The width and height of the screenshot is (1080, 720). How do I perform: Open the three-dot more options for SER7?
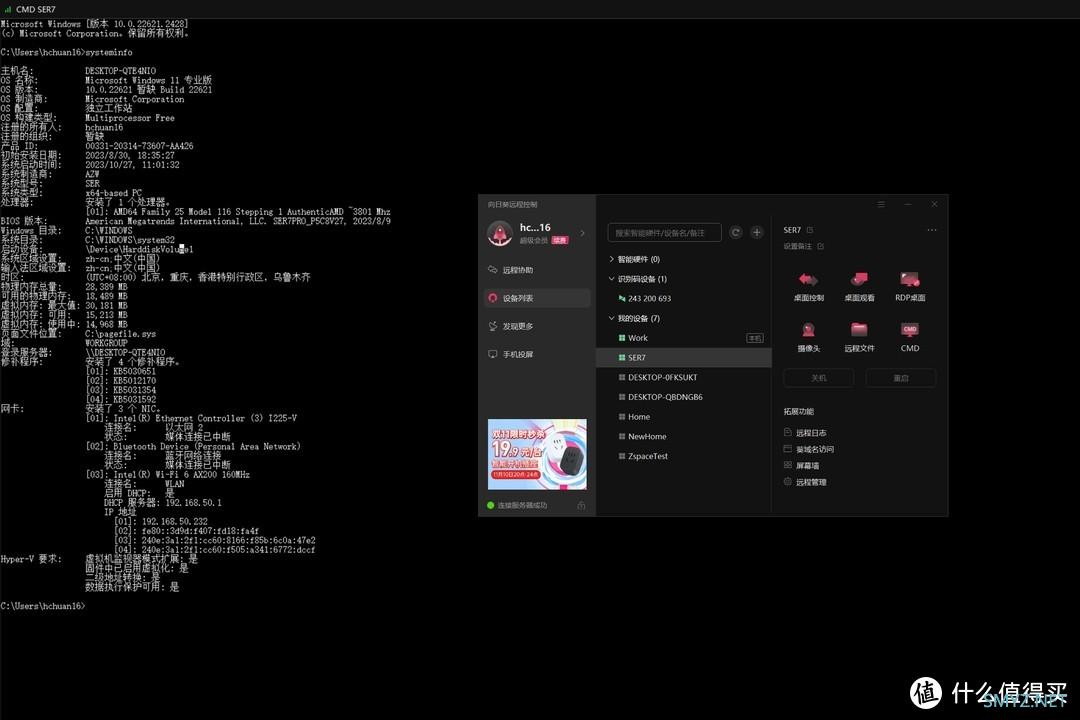[931, 230]
